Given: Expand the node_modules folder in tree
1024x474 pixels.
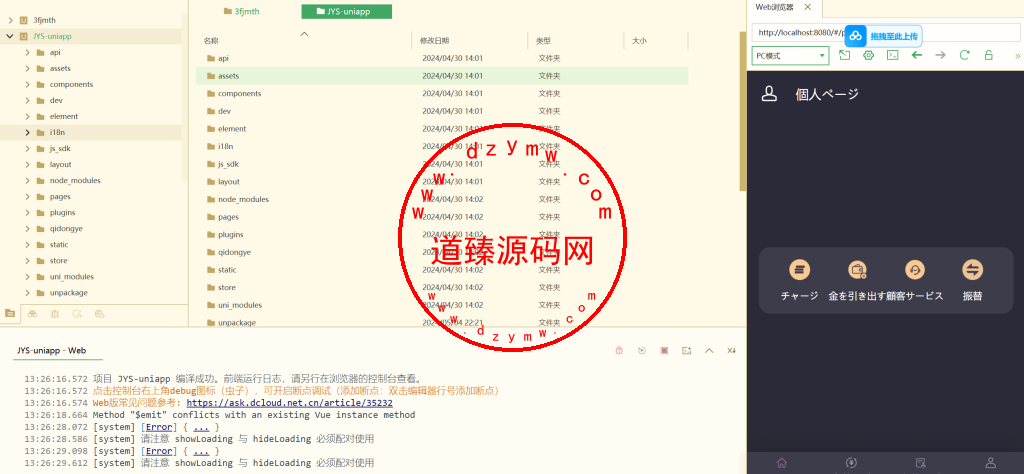Looking at the screenshot, I should [x=27, y=180].
